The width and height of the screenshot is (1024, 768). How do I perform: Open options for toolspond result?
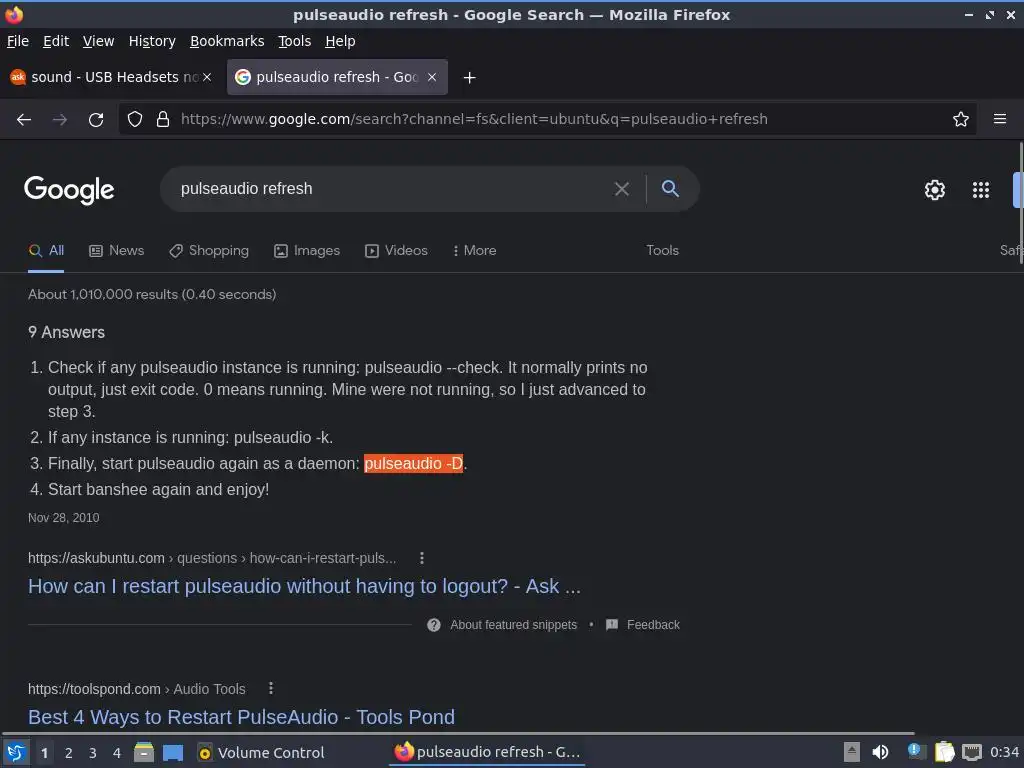point(271,688)
